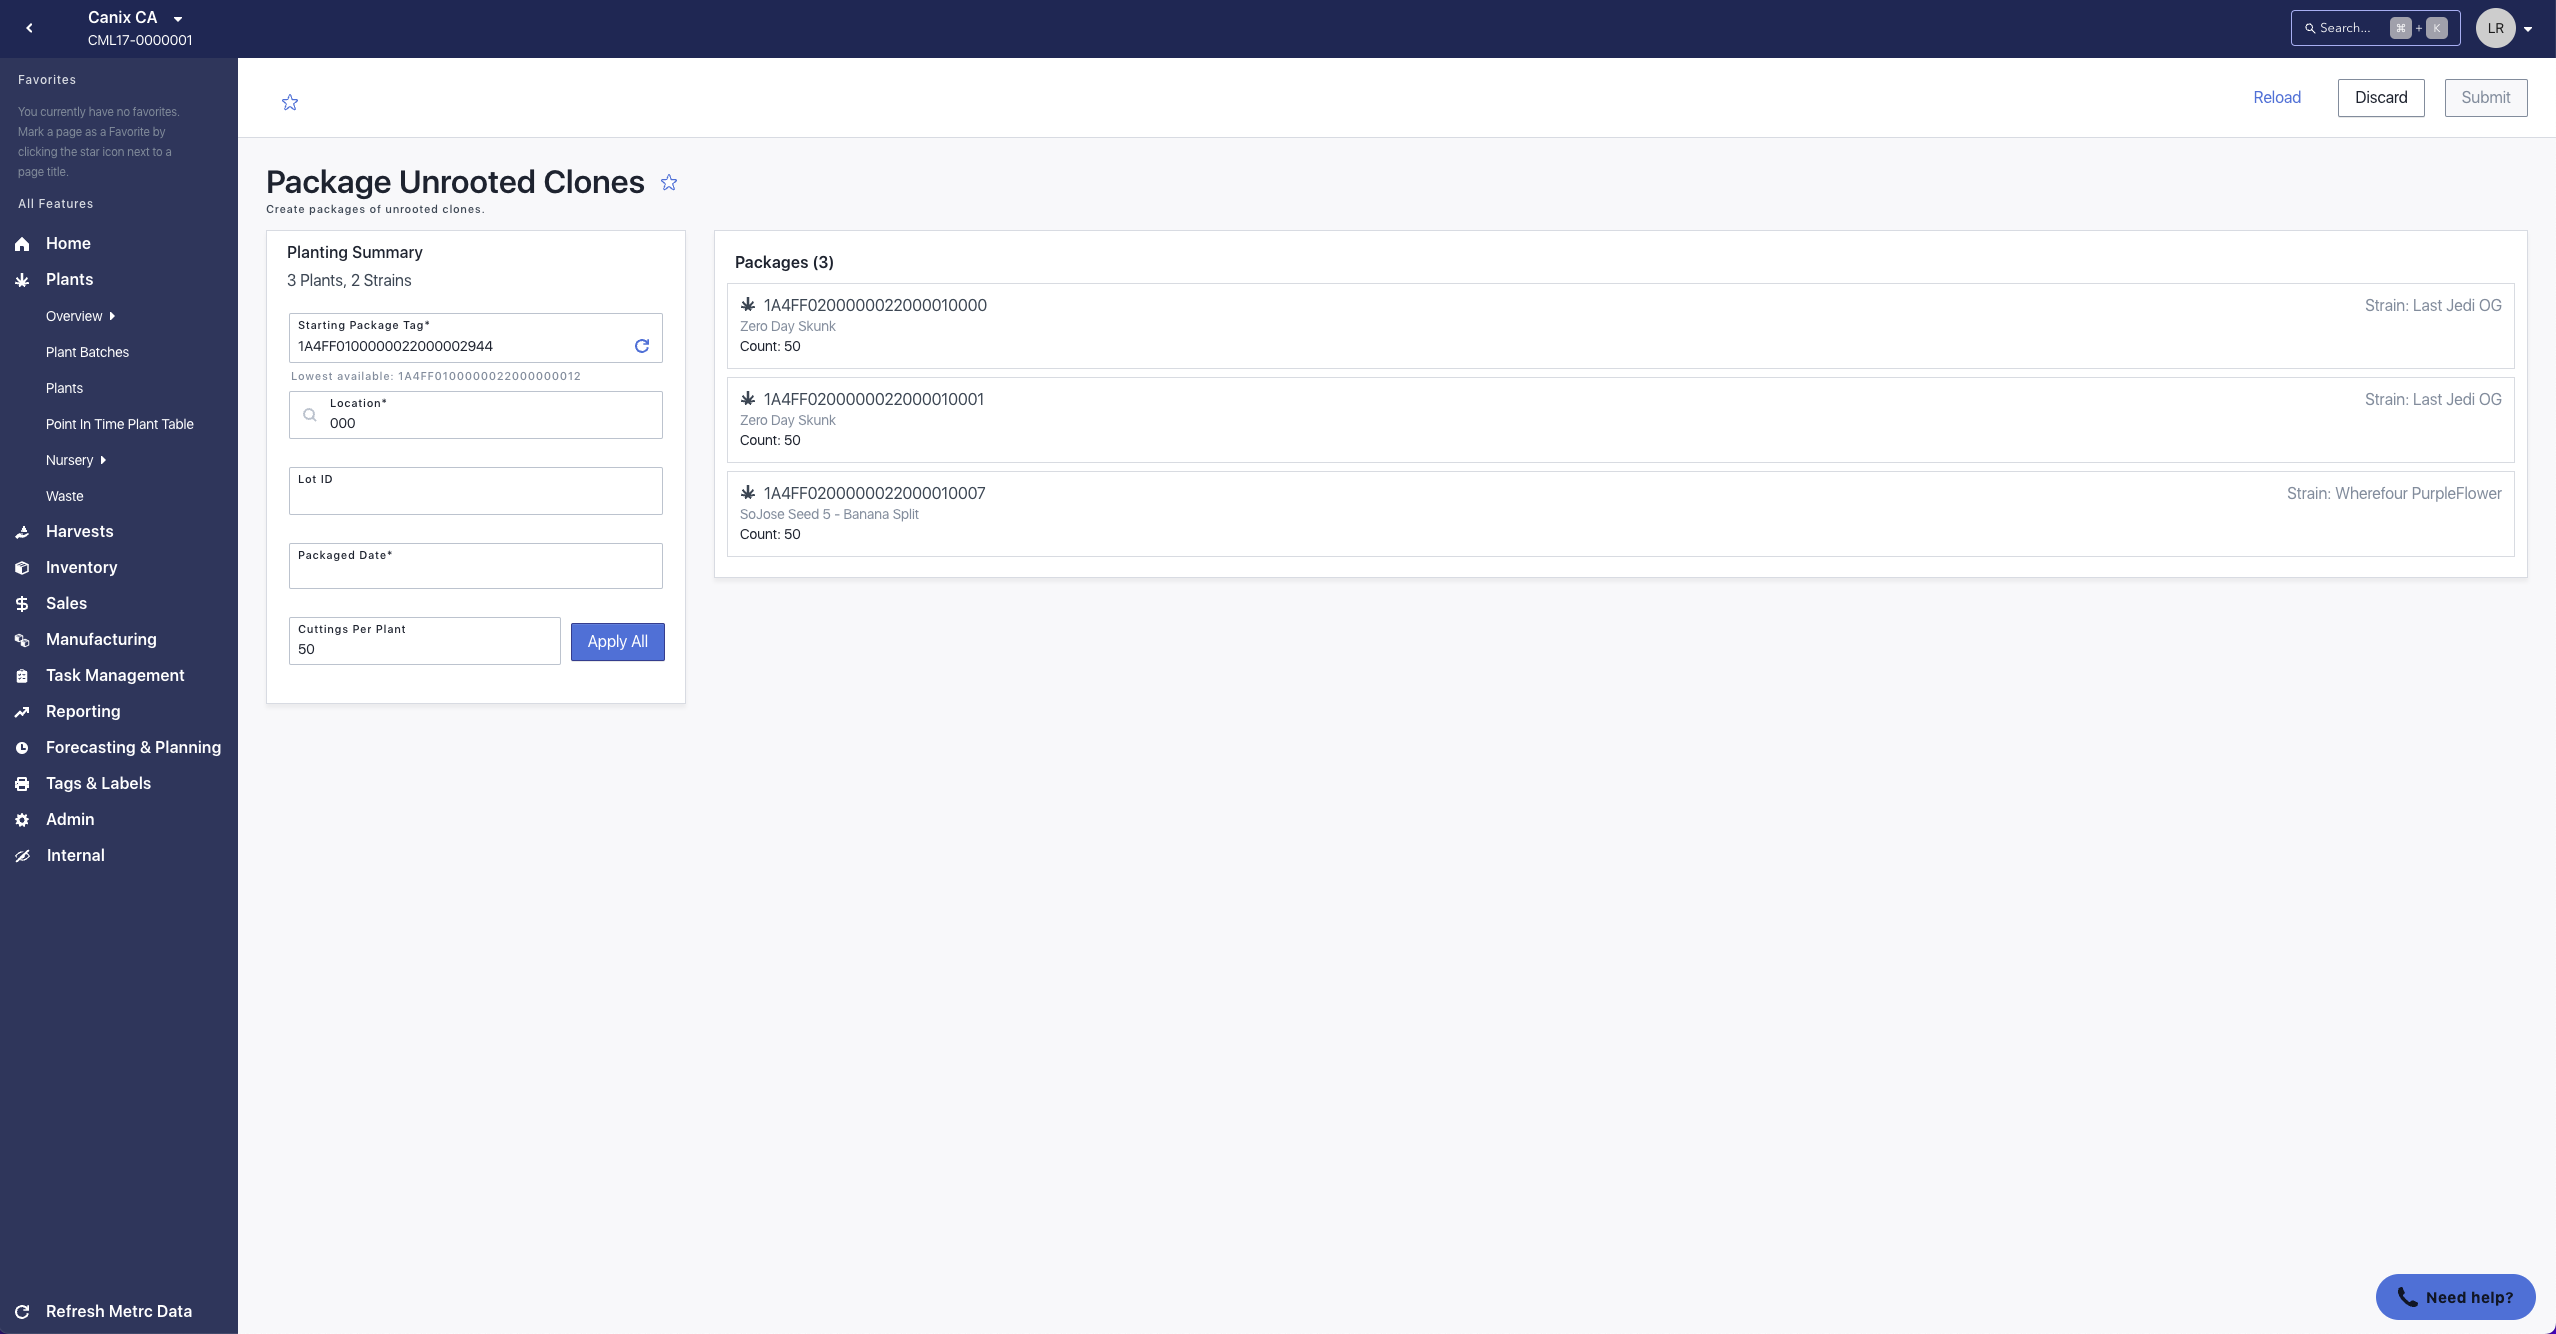Viewport: 2556px width, 1334px height.
Task: Click the Refresh Metrc Data icon
Action: click(22, 1312)
